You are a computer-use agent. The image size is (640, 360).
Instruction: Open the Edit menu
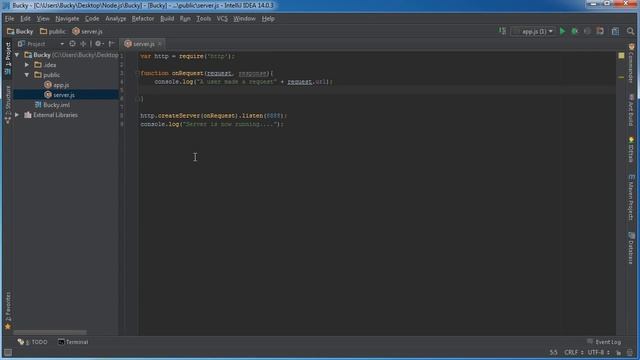point(25,19)
